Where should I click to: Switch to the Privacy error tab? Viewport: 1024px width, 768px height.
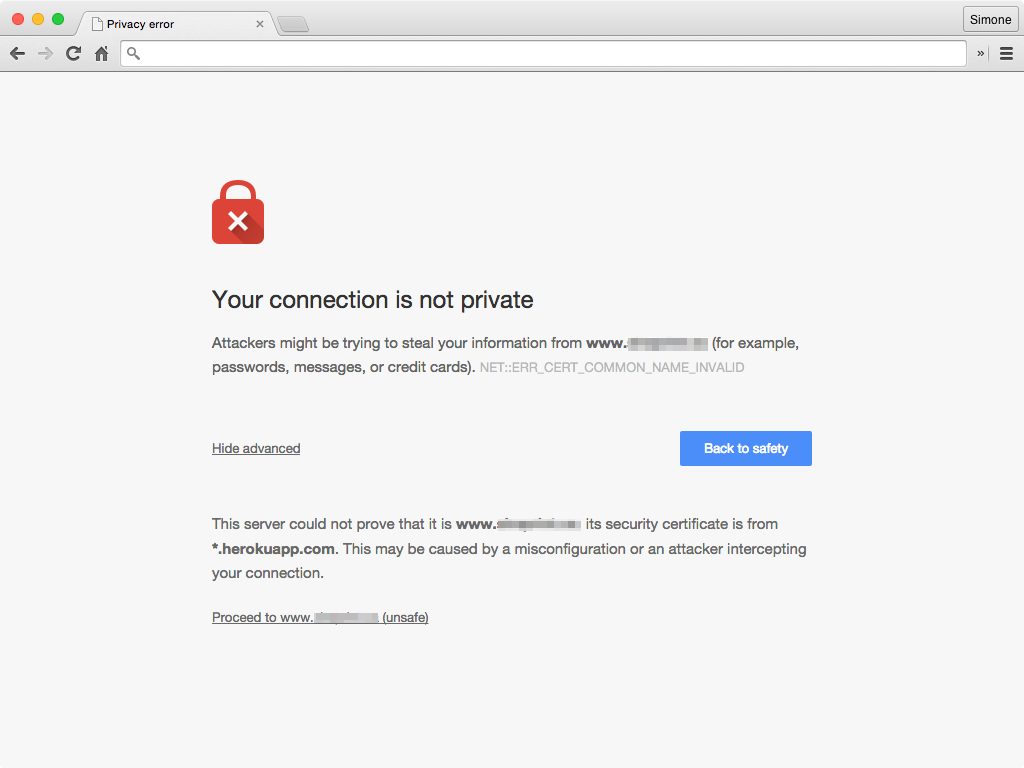(x=150, y=23)
